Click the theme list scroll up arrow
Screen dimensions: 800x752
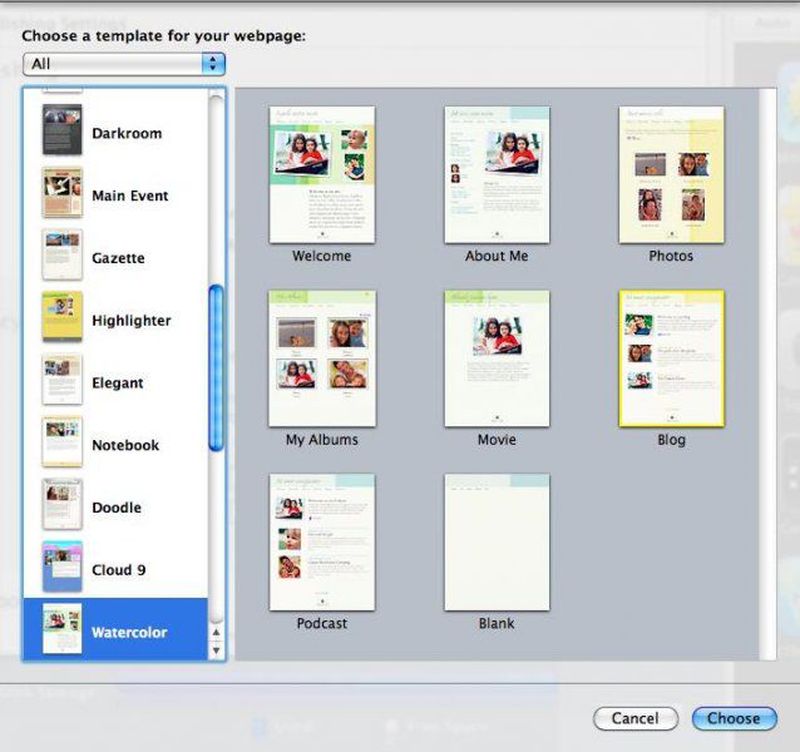coord(216,633)
